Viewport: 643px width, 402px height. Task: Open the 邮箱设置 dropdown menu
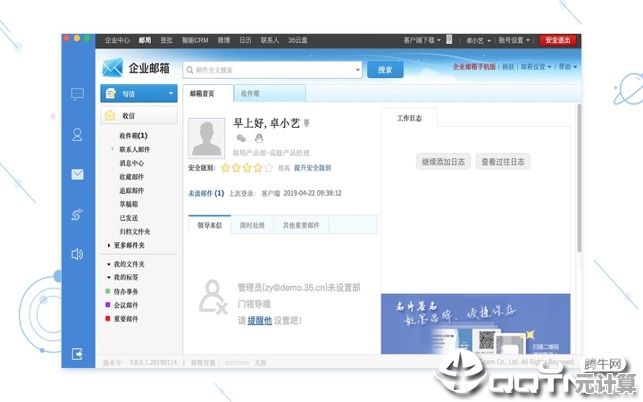click(x=538, y=67)
